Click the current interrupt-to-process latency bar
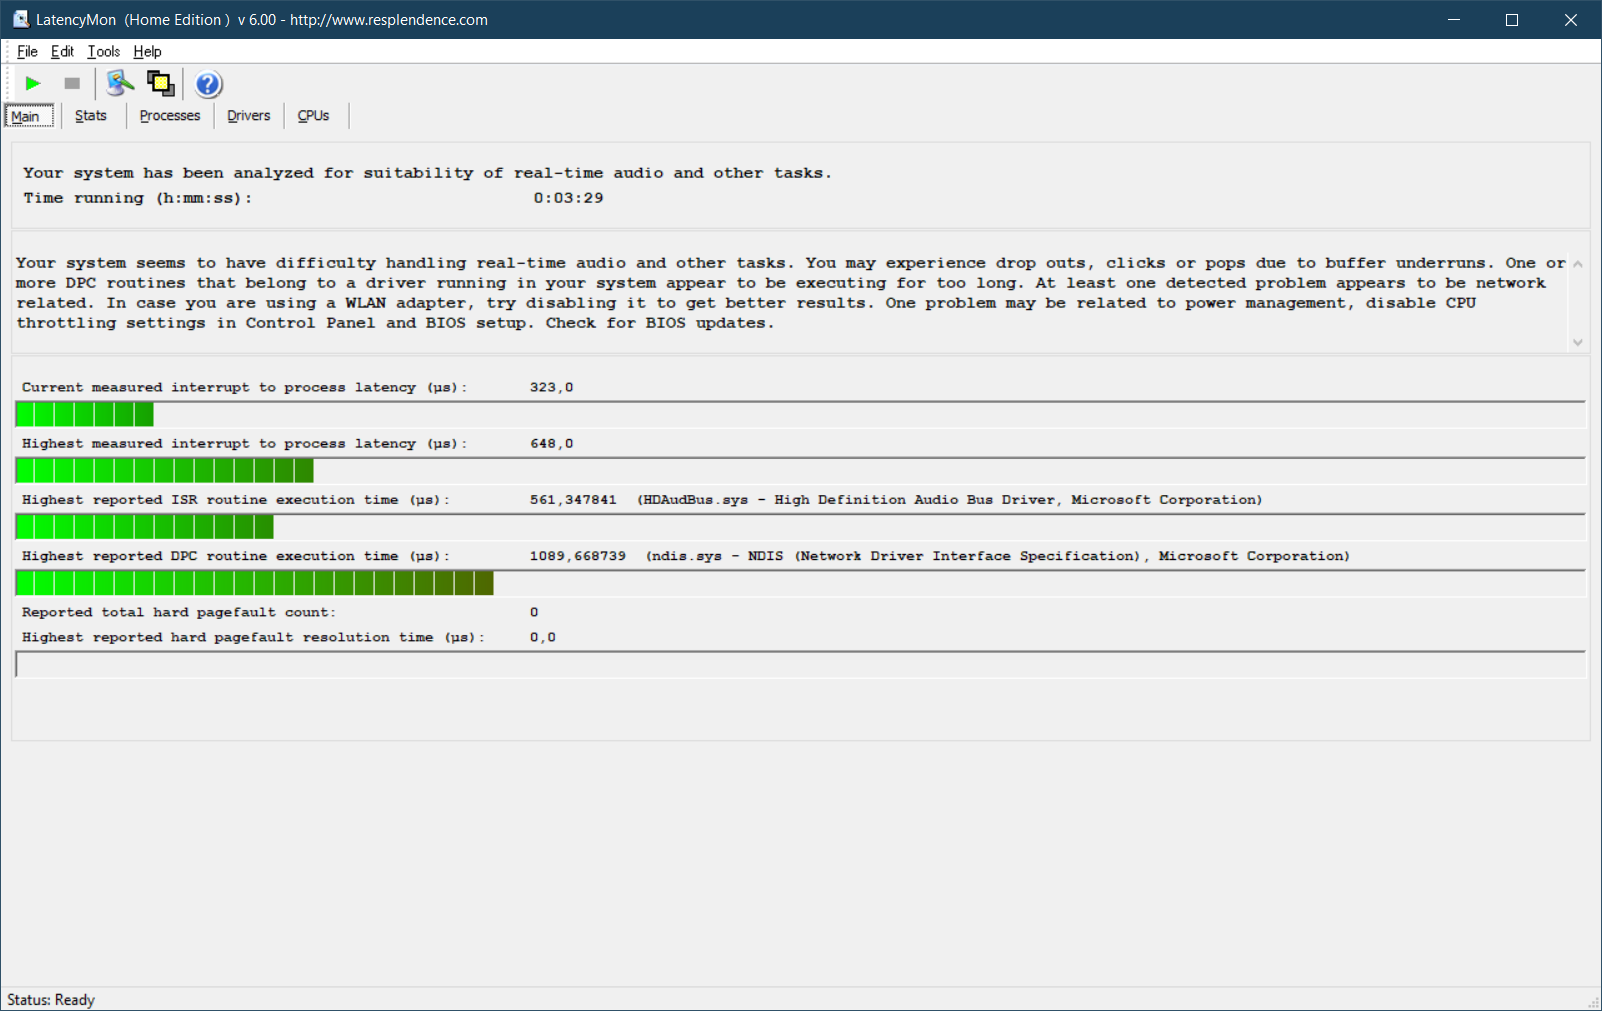Viewport: 1602px width, 1011px height. tap(800, 414)
